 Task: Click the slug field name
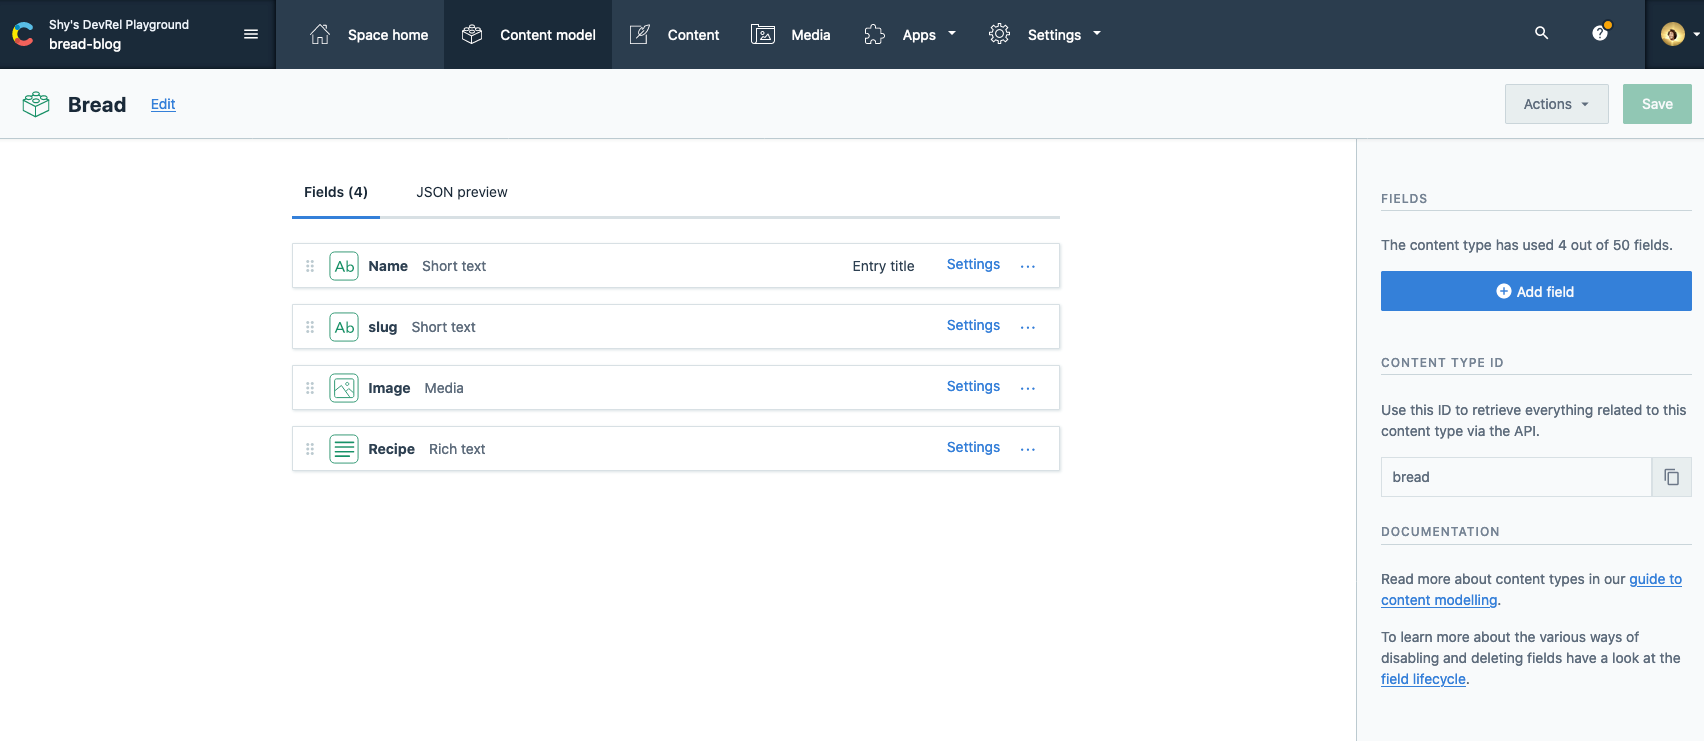pos(382,327)
